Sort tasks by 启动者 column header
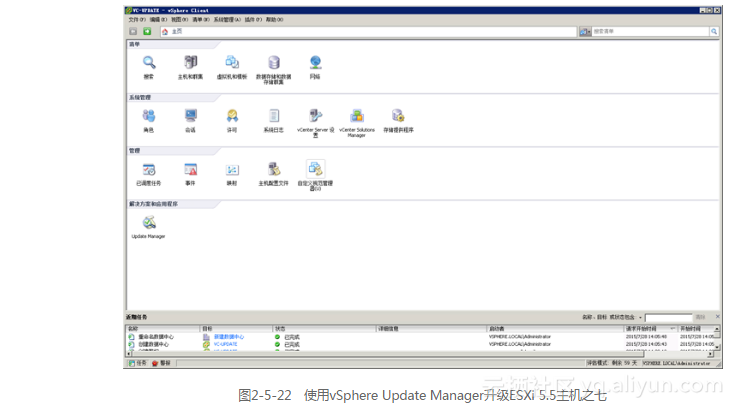The width and height of the screenshot is (734, 409). (x=556, y=329)
